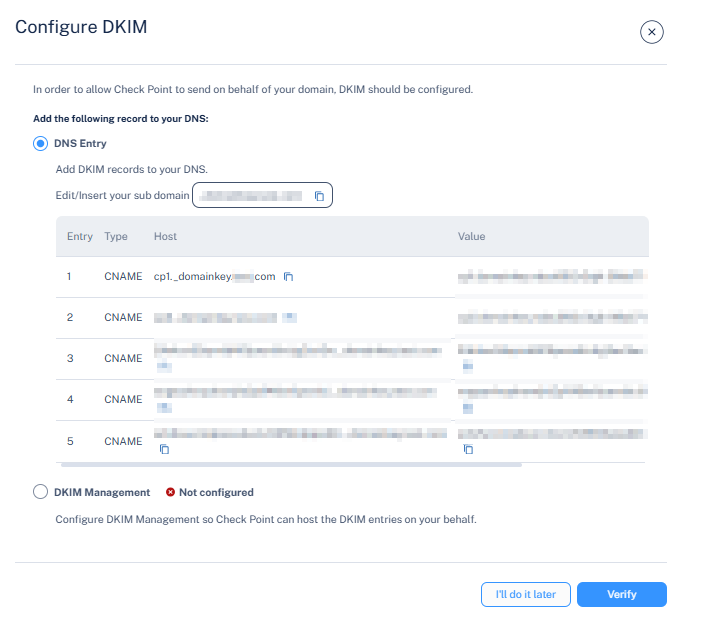Copy the host value of entry 4

tap(165, 408)
